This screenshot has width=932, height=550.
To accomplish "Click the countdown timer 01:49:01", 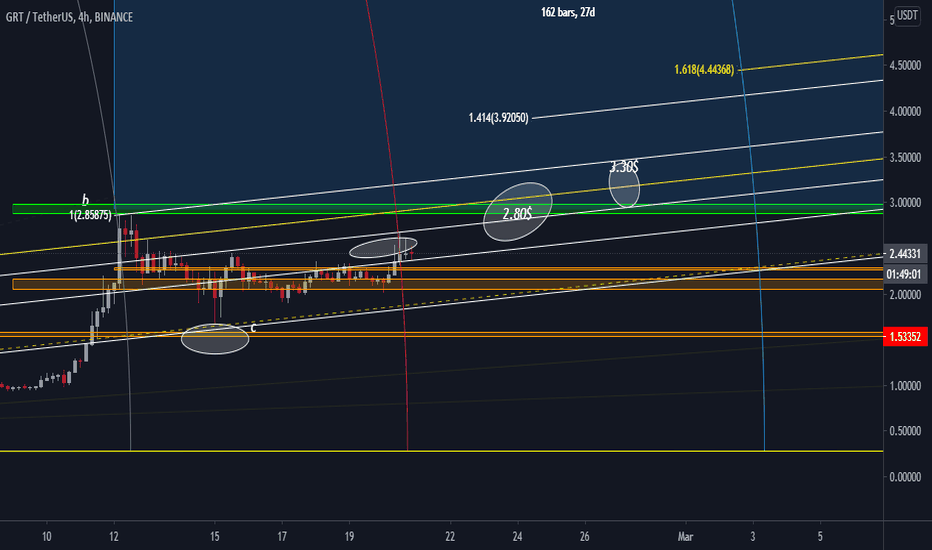I will (905, 274).
